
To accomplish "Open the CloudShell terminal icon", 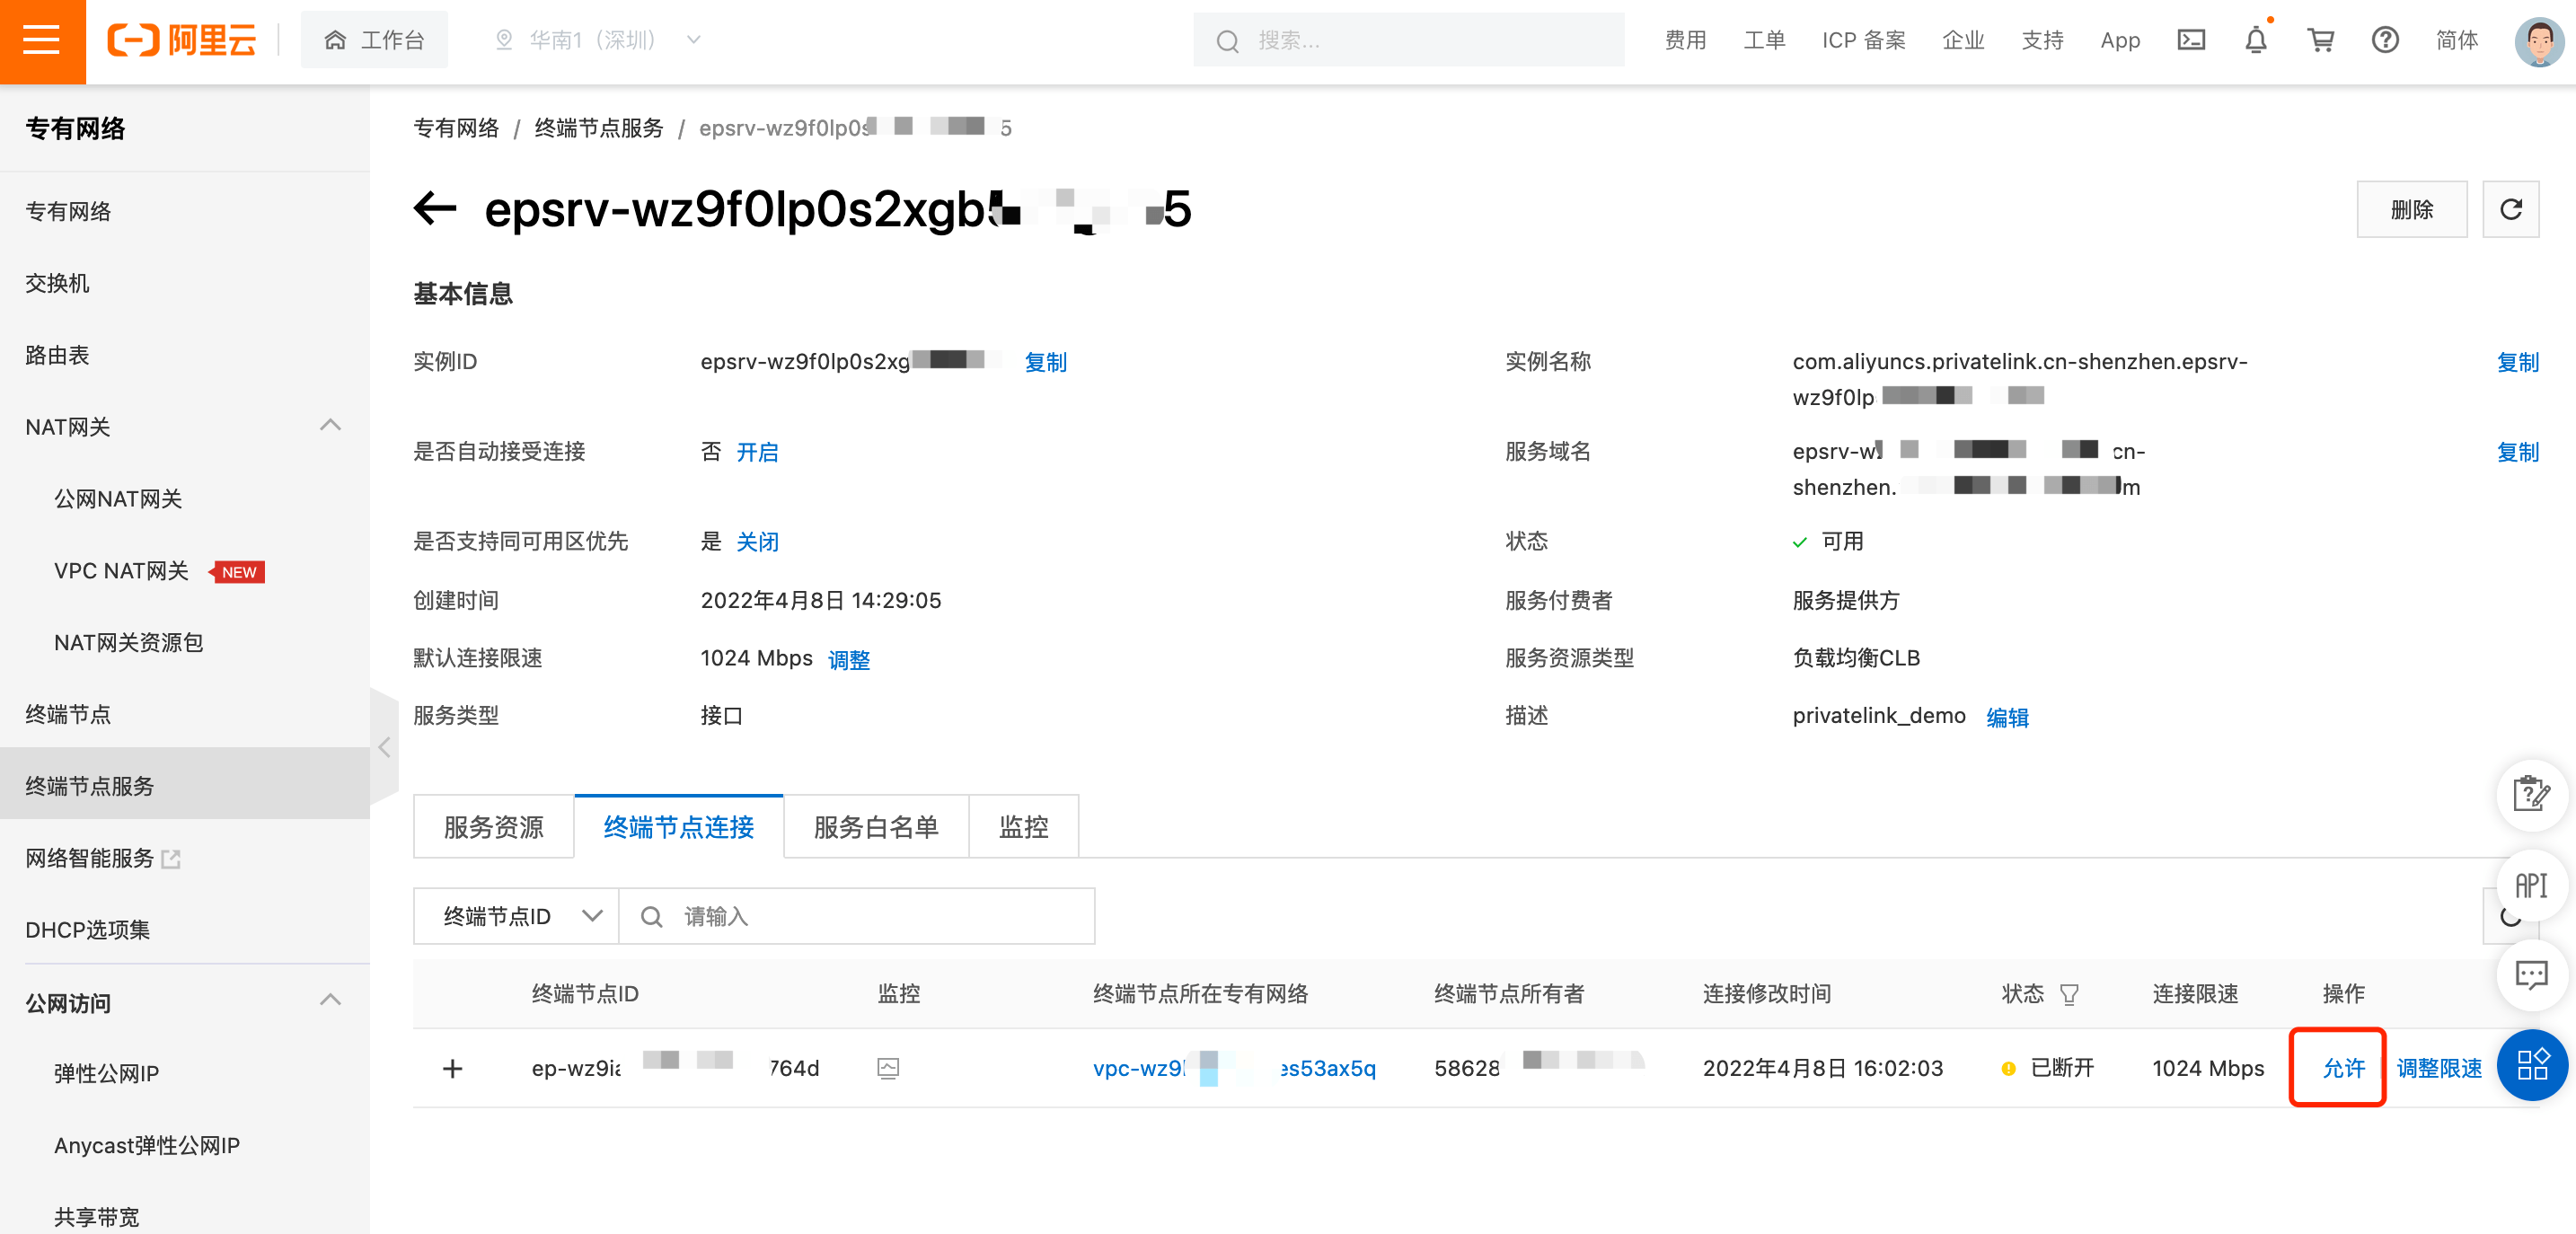I will pyautogui.click(x=2191, y=40).
